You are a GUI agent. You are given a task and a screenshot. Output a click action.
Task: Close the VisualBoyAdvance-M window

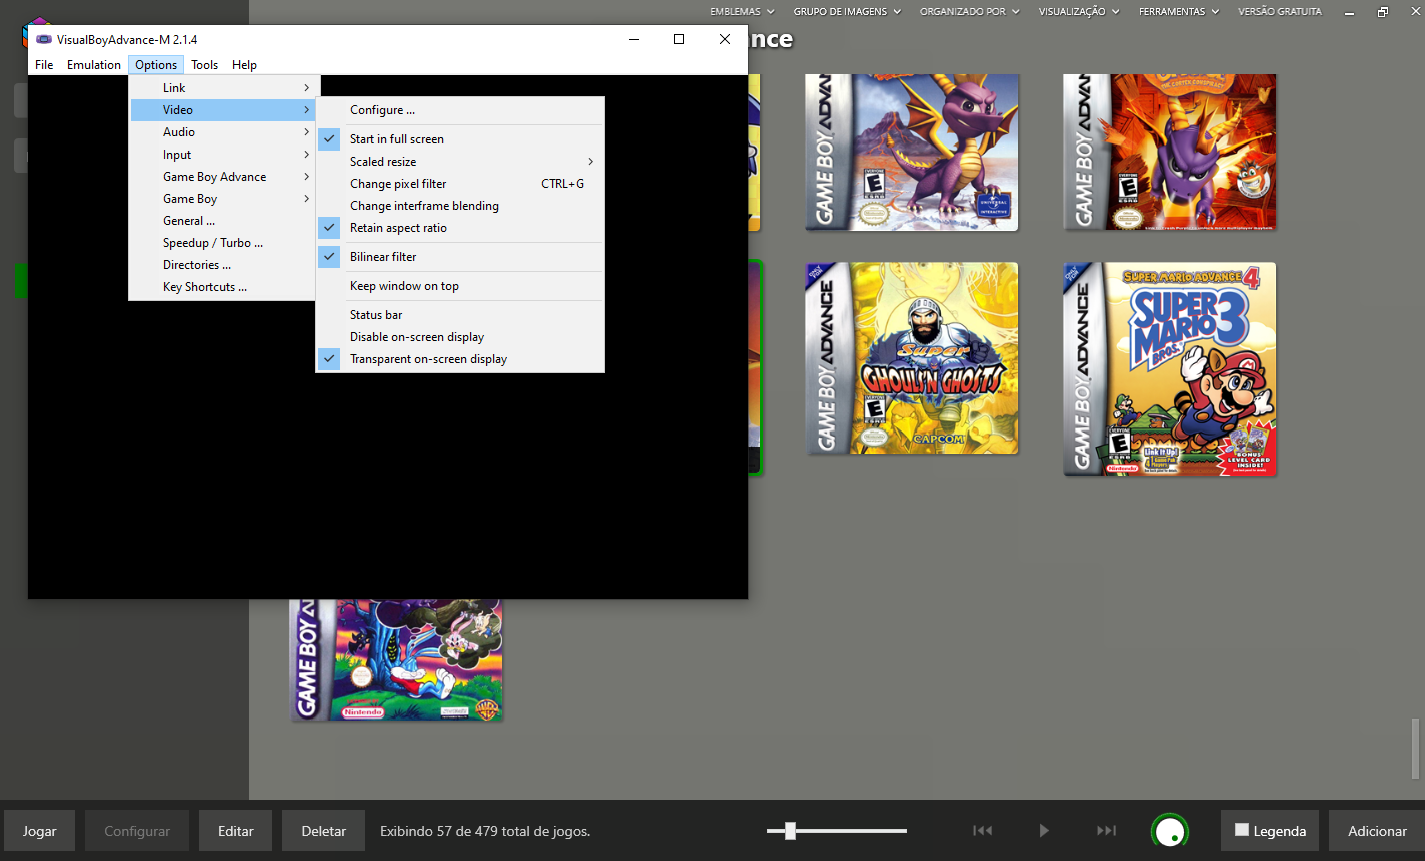(725, 39)
